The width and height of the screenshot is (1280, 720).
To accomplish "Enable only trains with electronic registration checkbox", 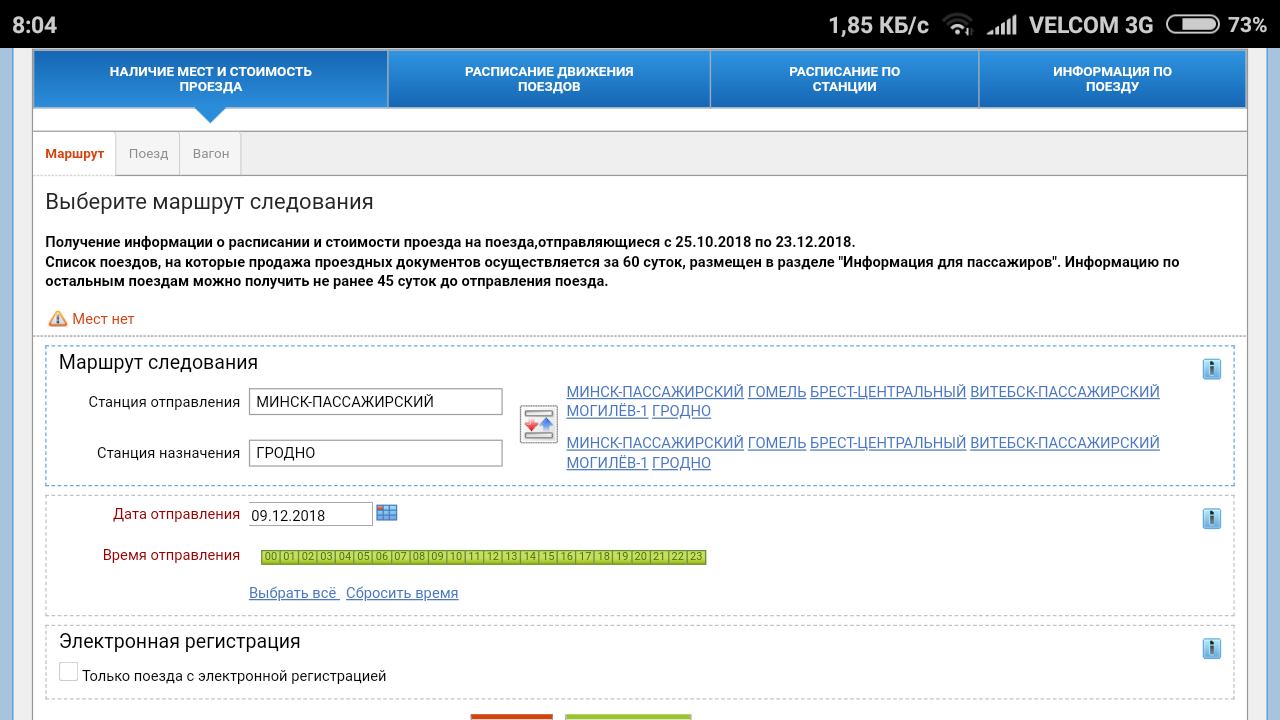I will [68, 672].
